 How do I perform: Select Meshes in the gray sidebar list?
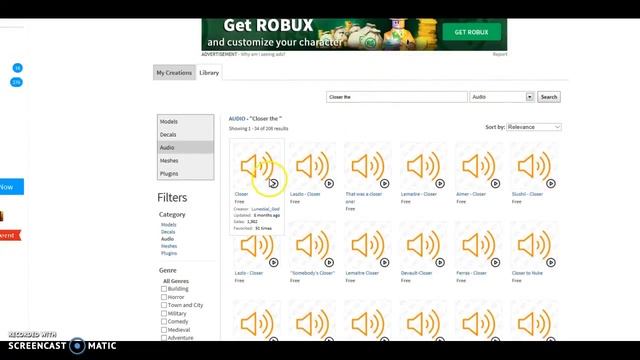(185, 160)
